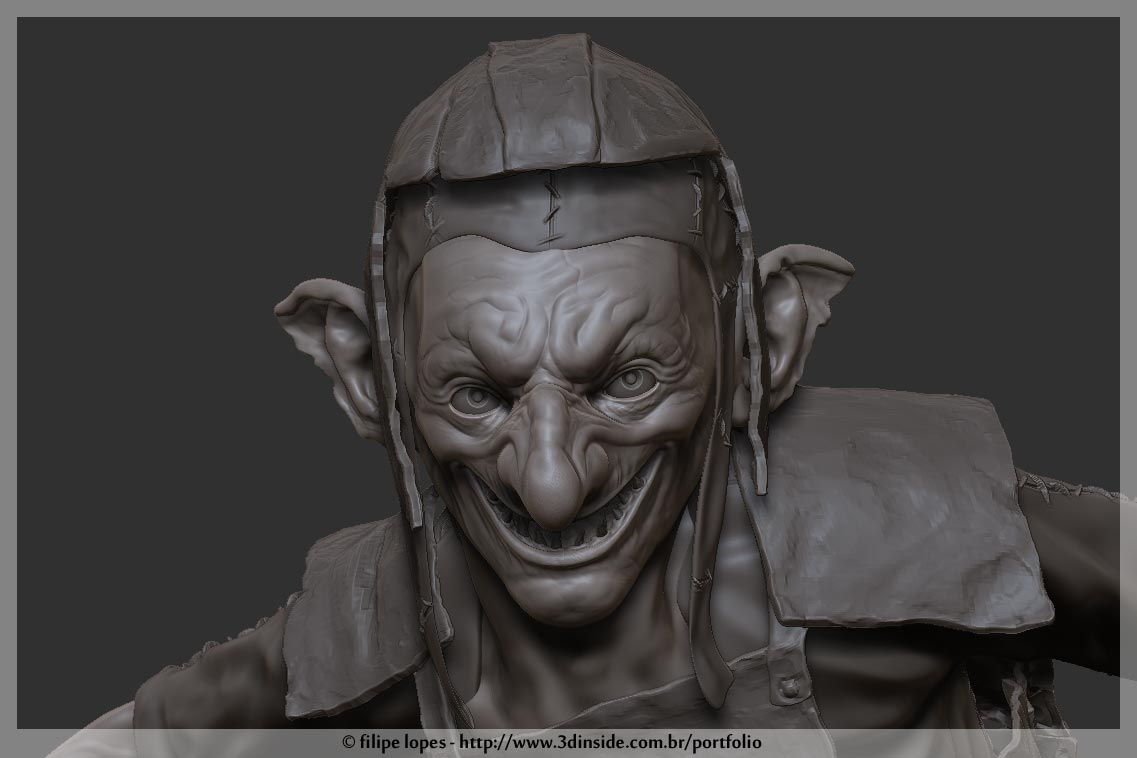This screenshot has width=1137, height=758.
Task: Open the 3dinside.com.br portfolio link
Action: pyautogui.click(x=615, y=744)
